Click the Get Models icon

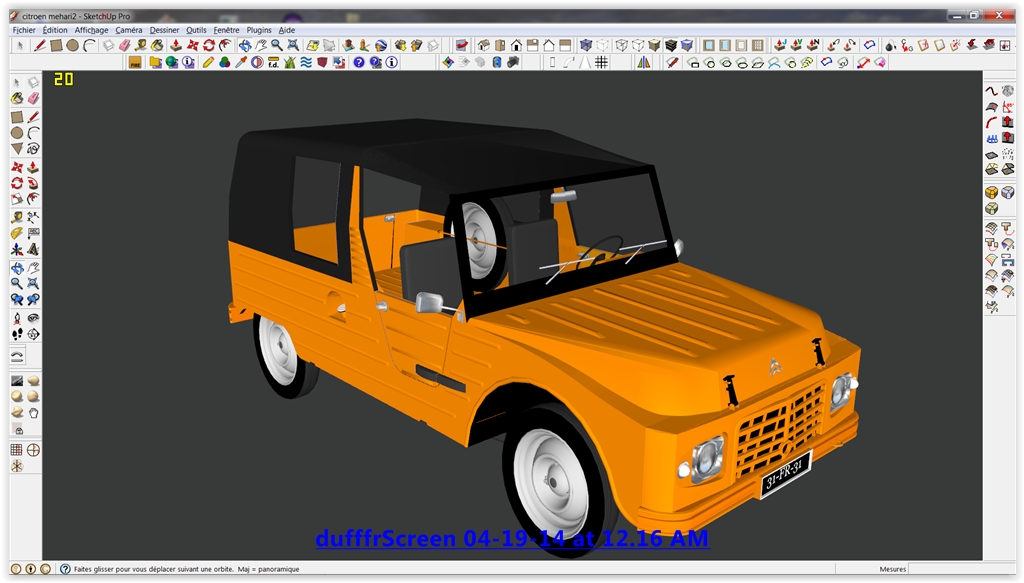coord(400,45)
